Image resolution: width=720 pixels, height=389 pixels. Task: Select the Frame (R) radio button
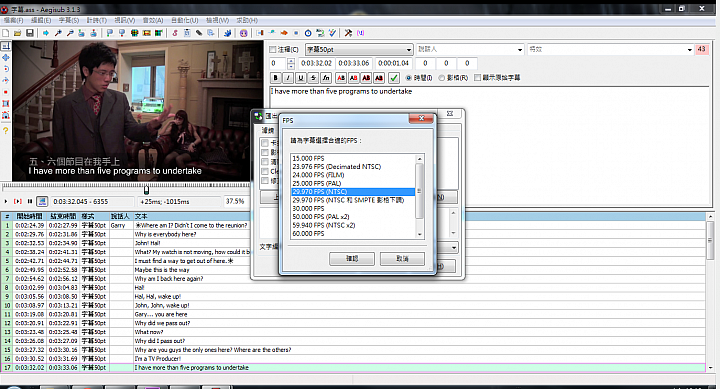[x=442, y=78]
